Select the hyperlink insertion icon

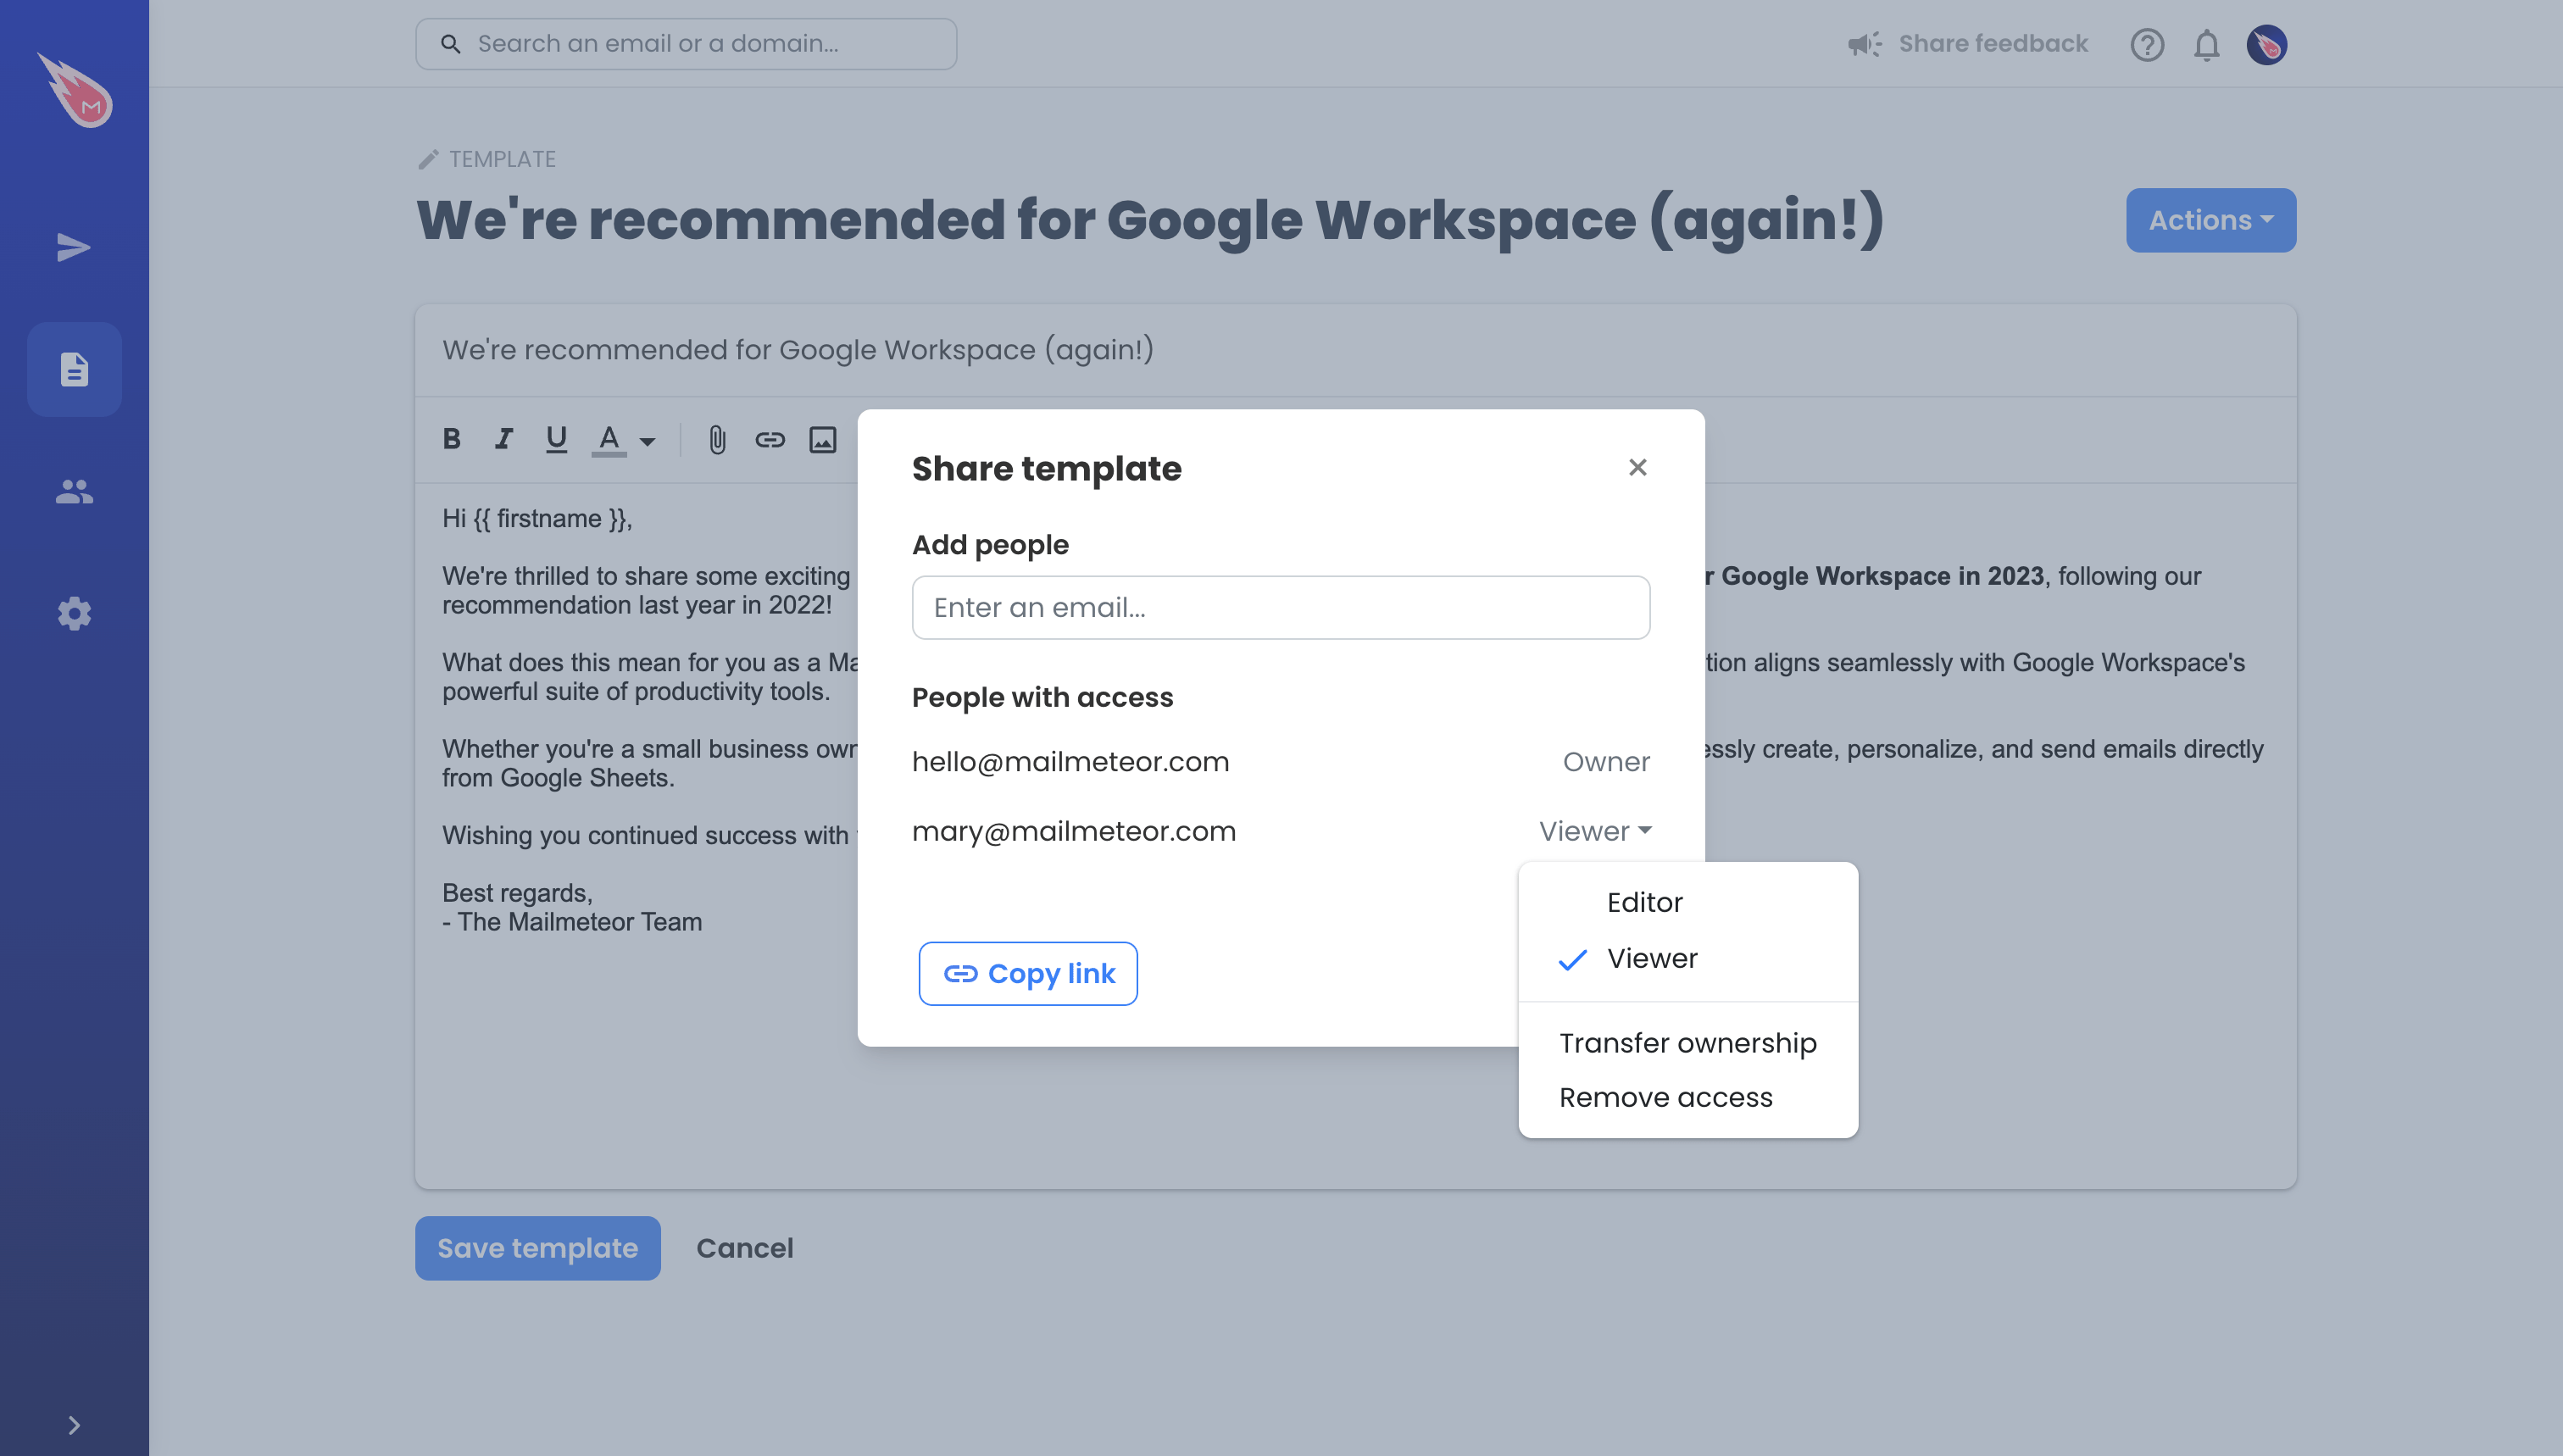point(770,438)
